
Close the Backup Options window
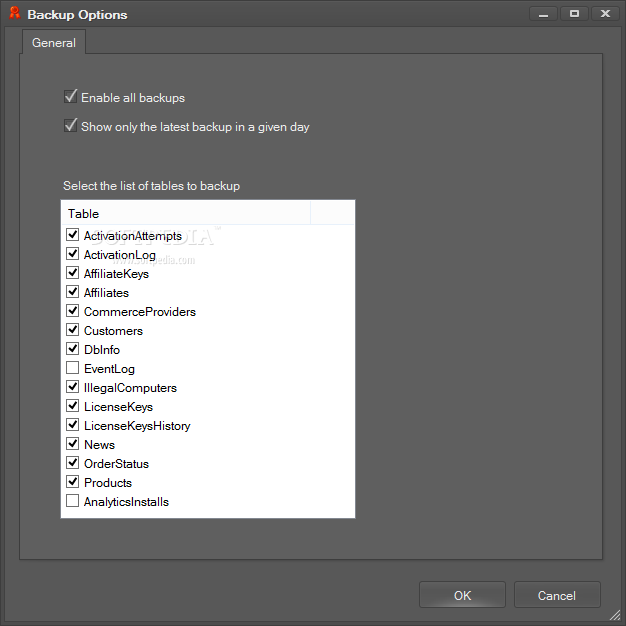pyautogui.click(x=605, y=14)
